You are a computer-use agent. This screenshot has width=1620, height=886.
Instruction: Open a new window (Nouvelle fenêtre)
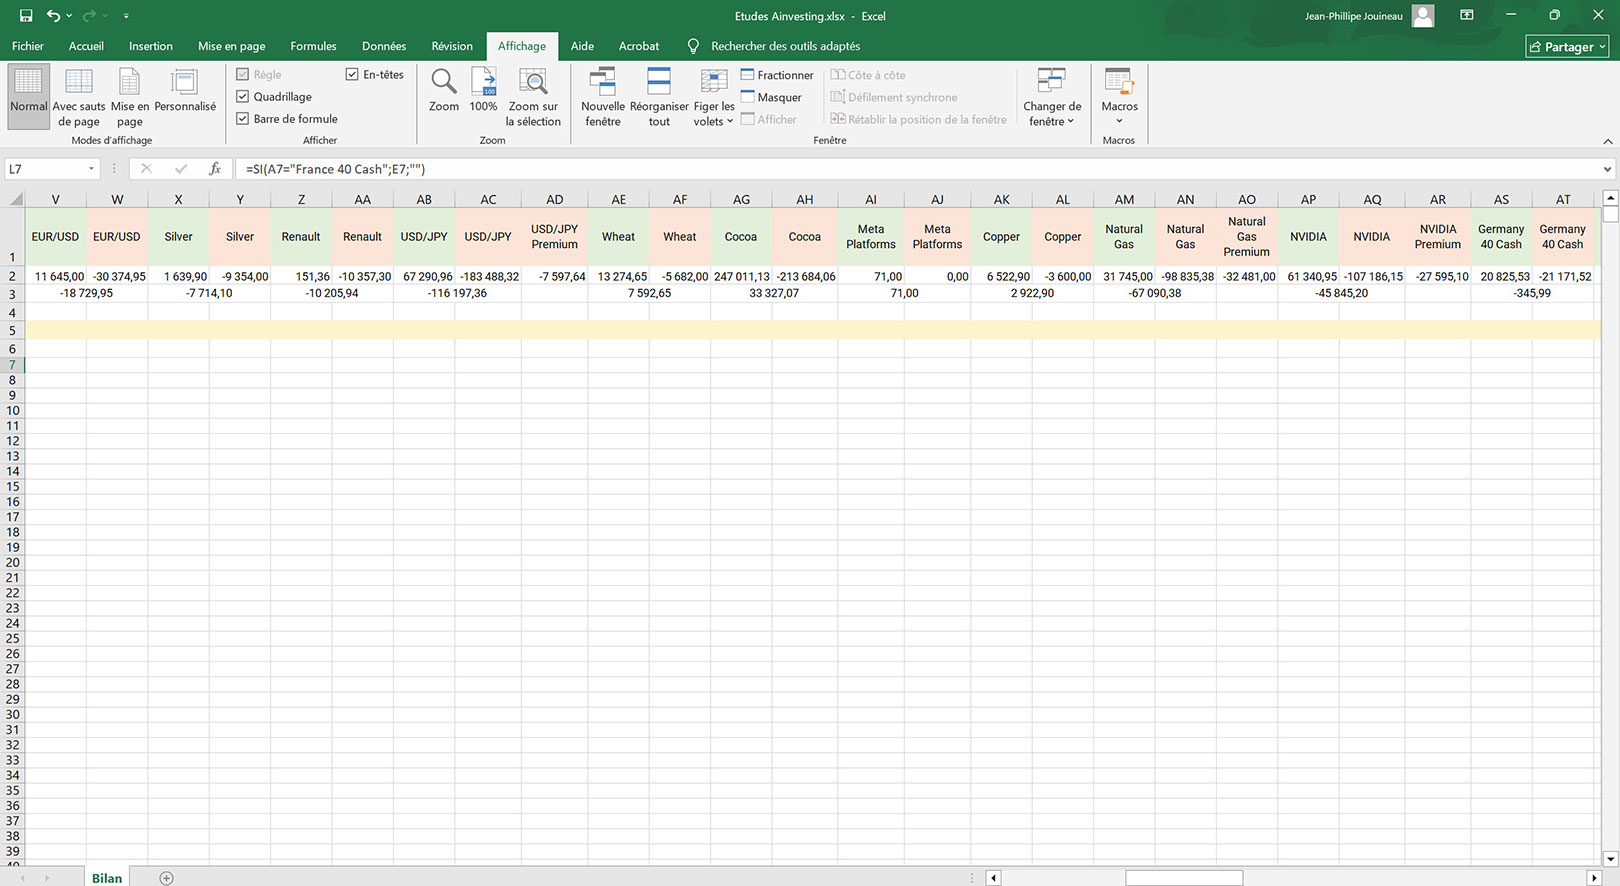602,97
